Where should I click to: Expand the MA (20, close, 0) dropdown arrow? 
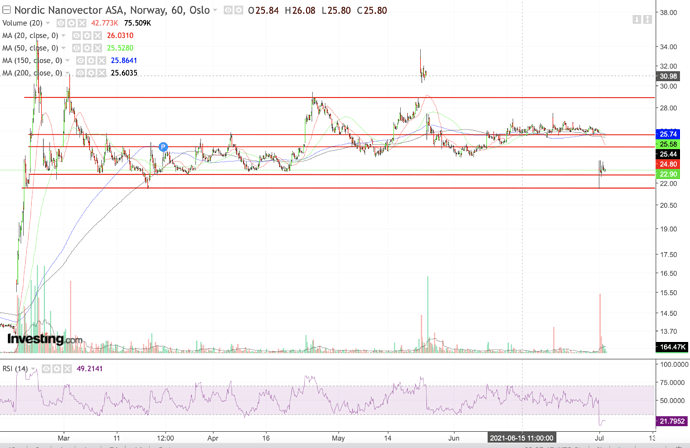pyautogui.click(x=64, y=35)
